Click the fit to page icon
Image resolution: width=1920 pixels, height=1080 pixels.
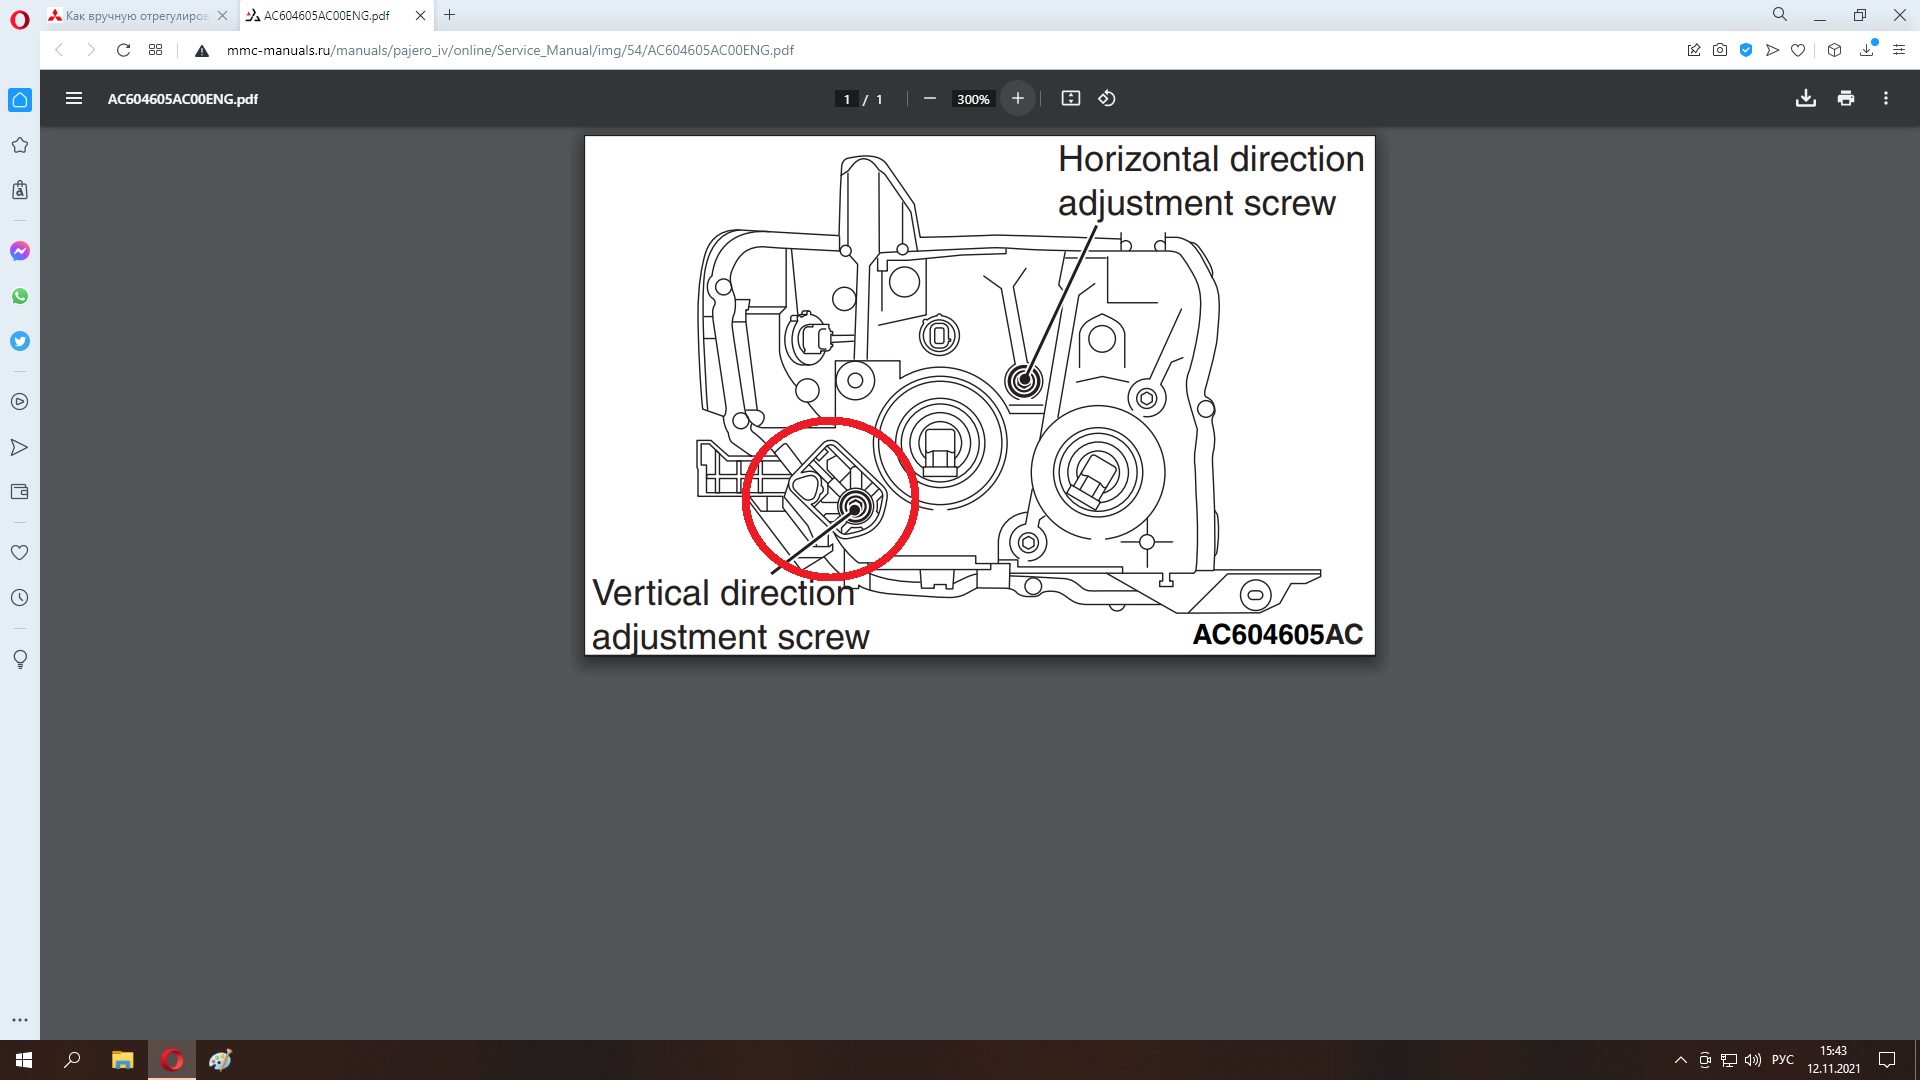(x=1070, y=98)
